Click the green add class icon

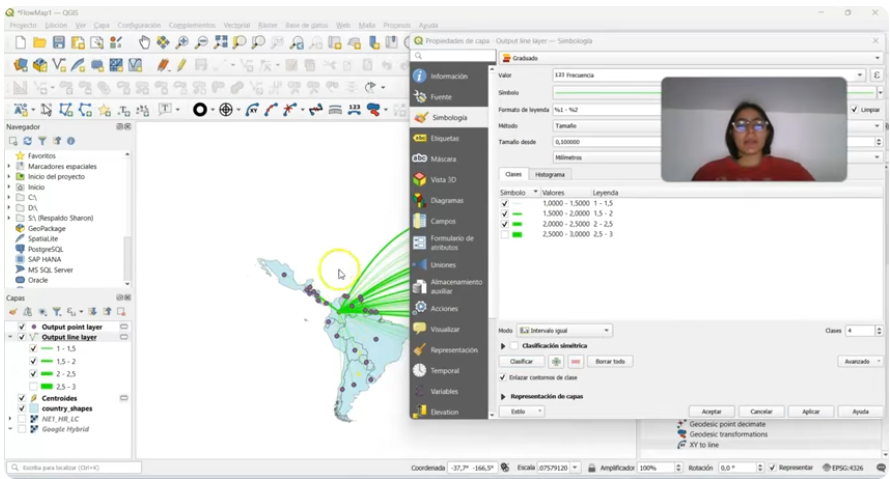pyautogui.click(x=556, y=362)
